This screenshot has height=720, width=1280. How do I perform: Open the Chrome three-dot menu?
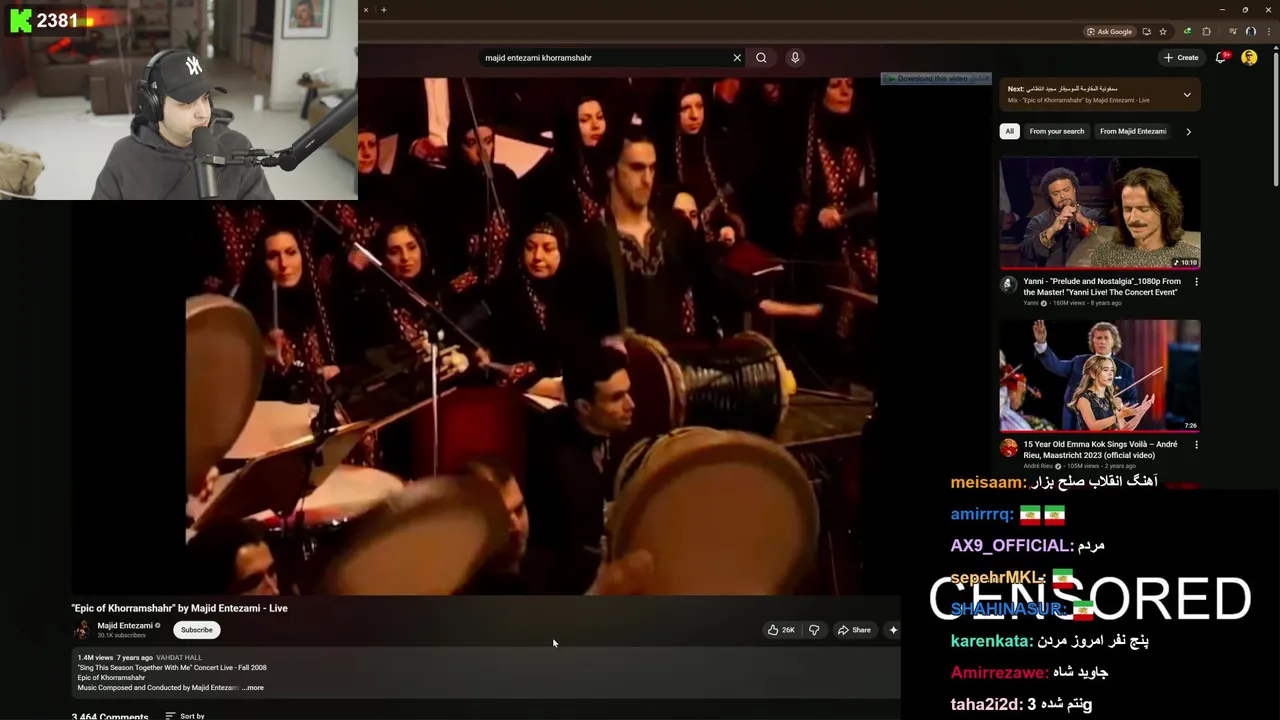tap(1267, 31)
